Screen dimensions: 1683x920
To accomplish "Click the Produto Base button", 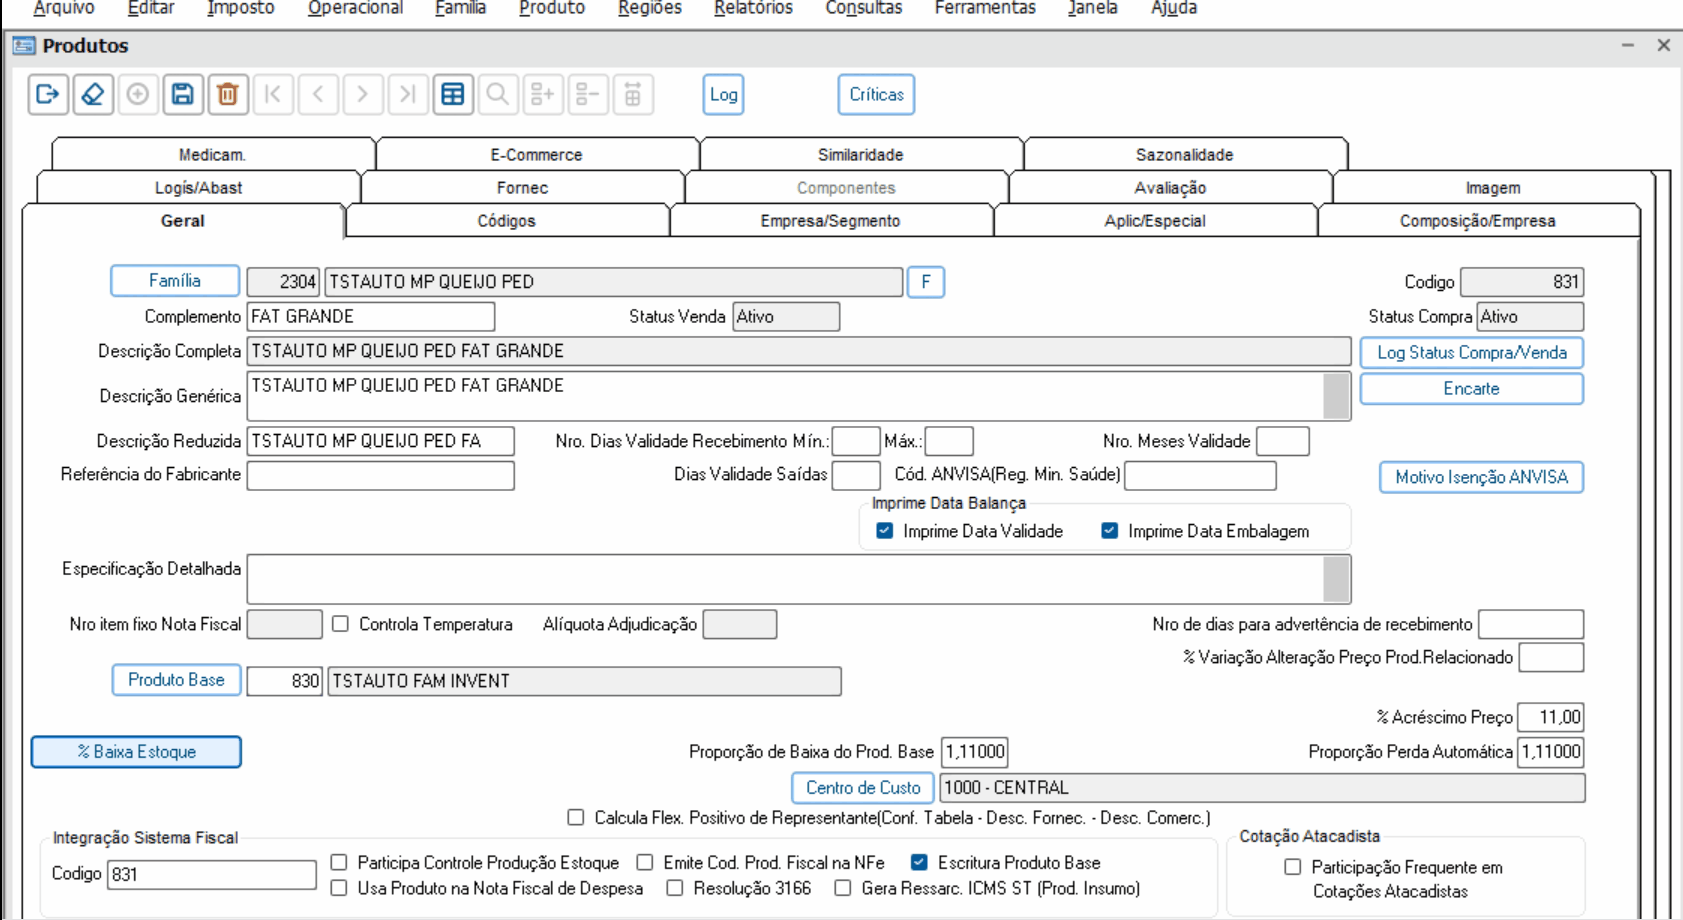I will pyautogui.click(x=176, y=680).
